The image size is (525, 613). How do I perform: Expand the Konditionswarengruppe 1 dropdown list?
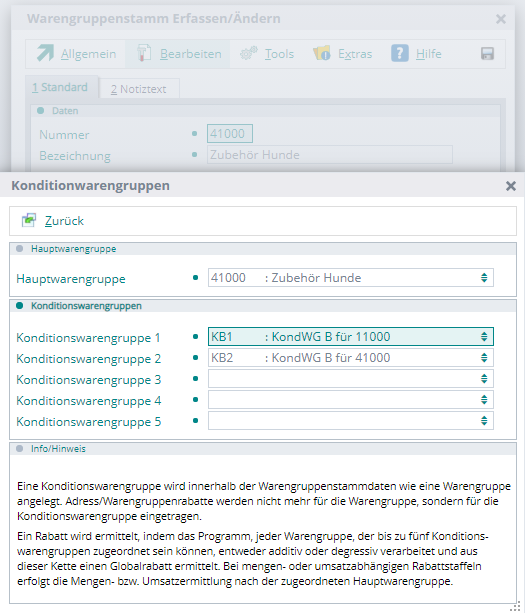tap(484, 337)
